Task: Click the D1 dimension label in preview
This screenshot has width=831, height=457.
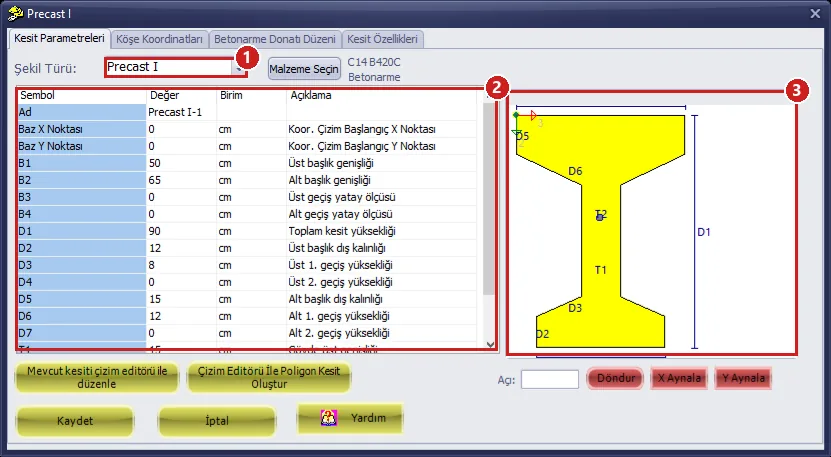Action: pyautogui.click(x=703, y=232)
